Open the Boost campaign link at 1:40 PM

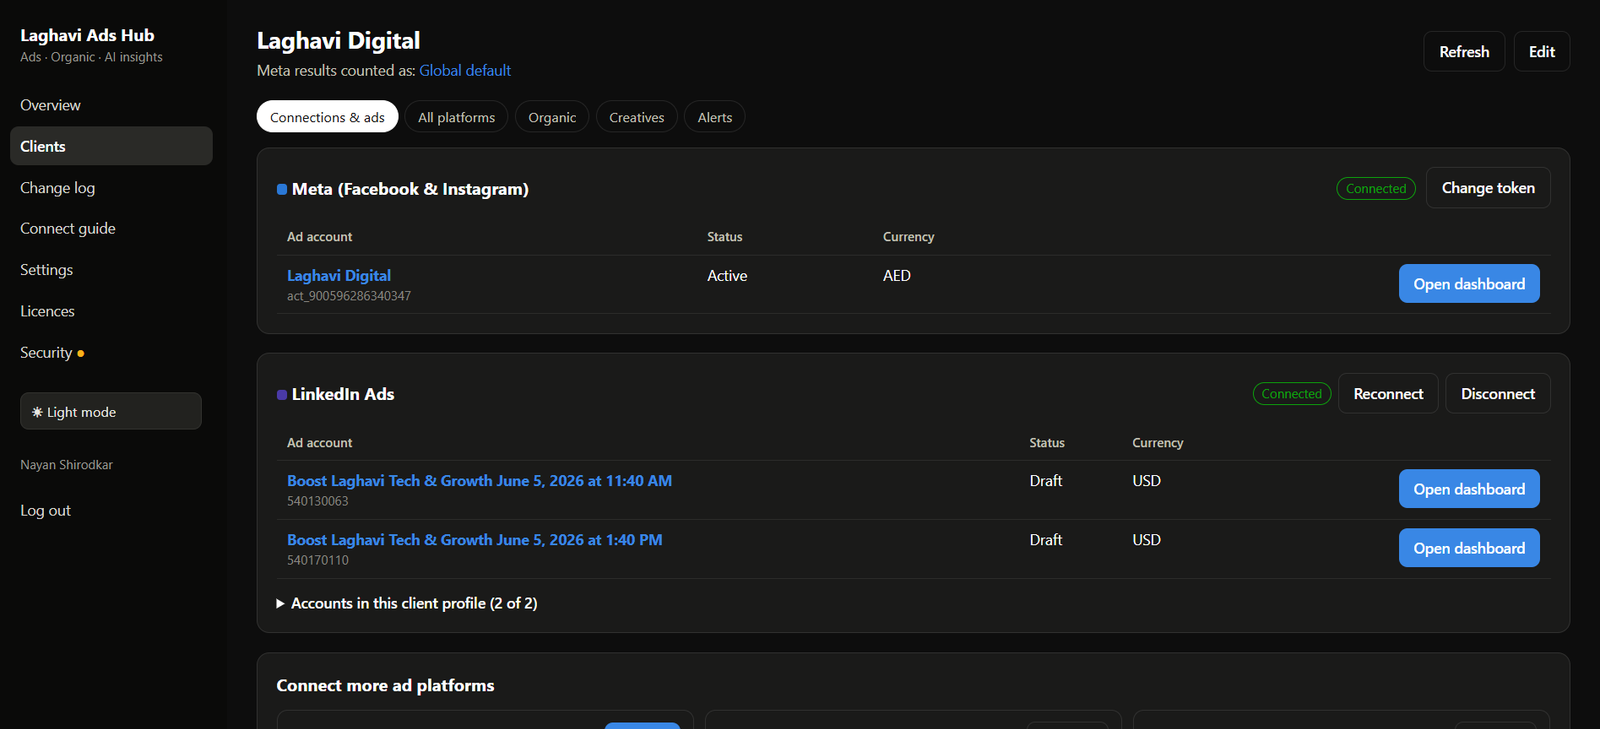(x=475, y=540)
